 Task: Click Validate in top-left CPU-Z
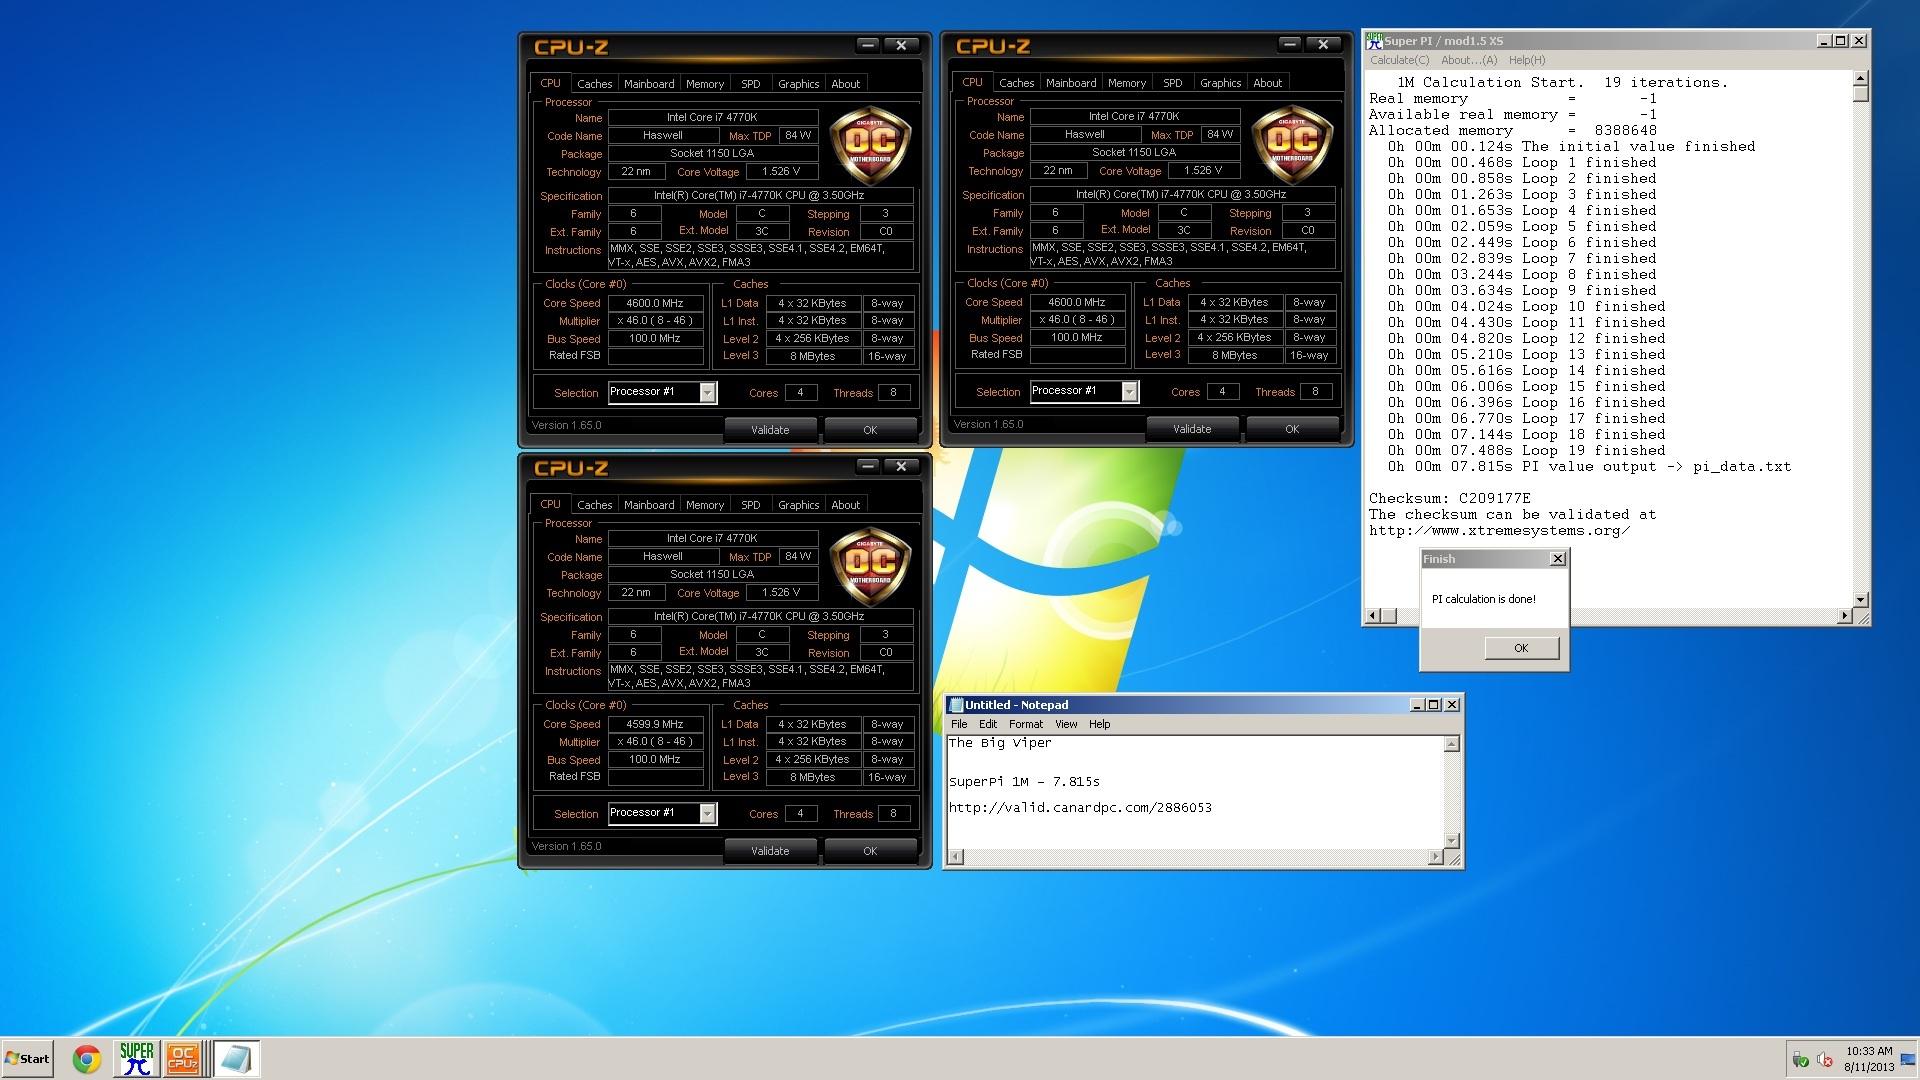[x=770, y=430]
